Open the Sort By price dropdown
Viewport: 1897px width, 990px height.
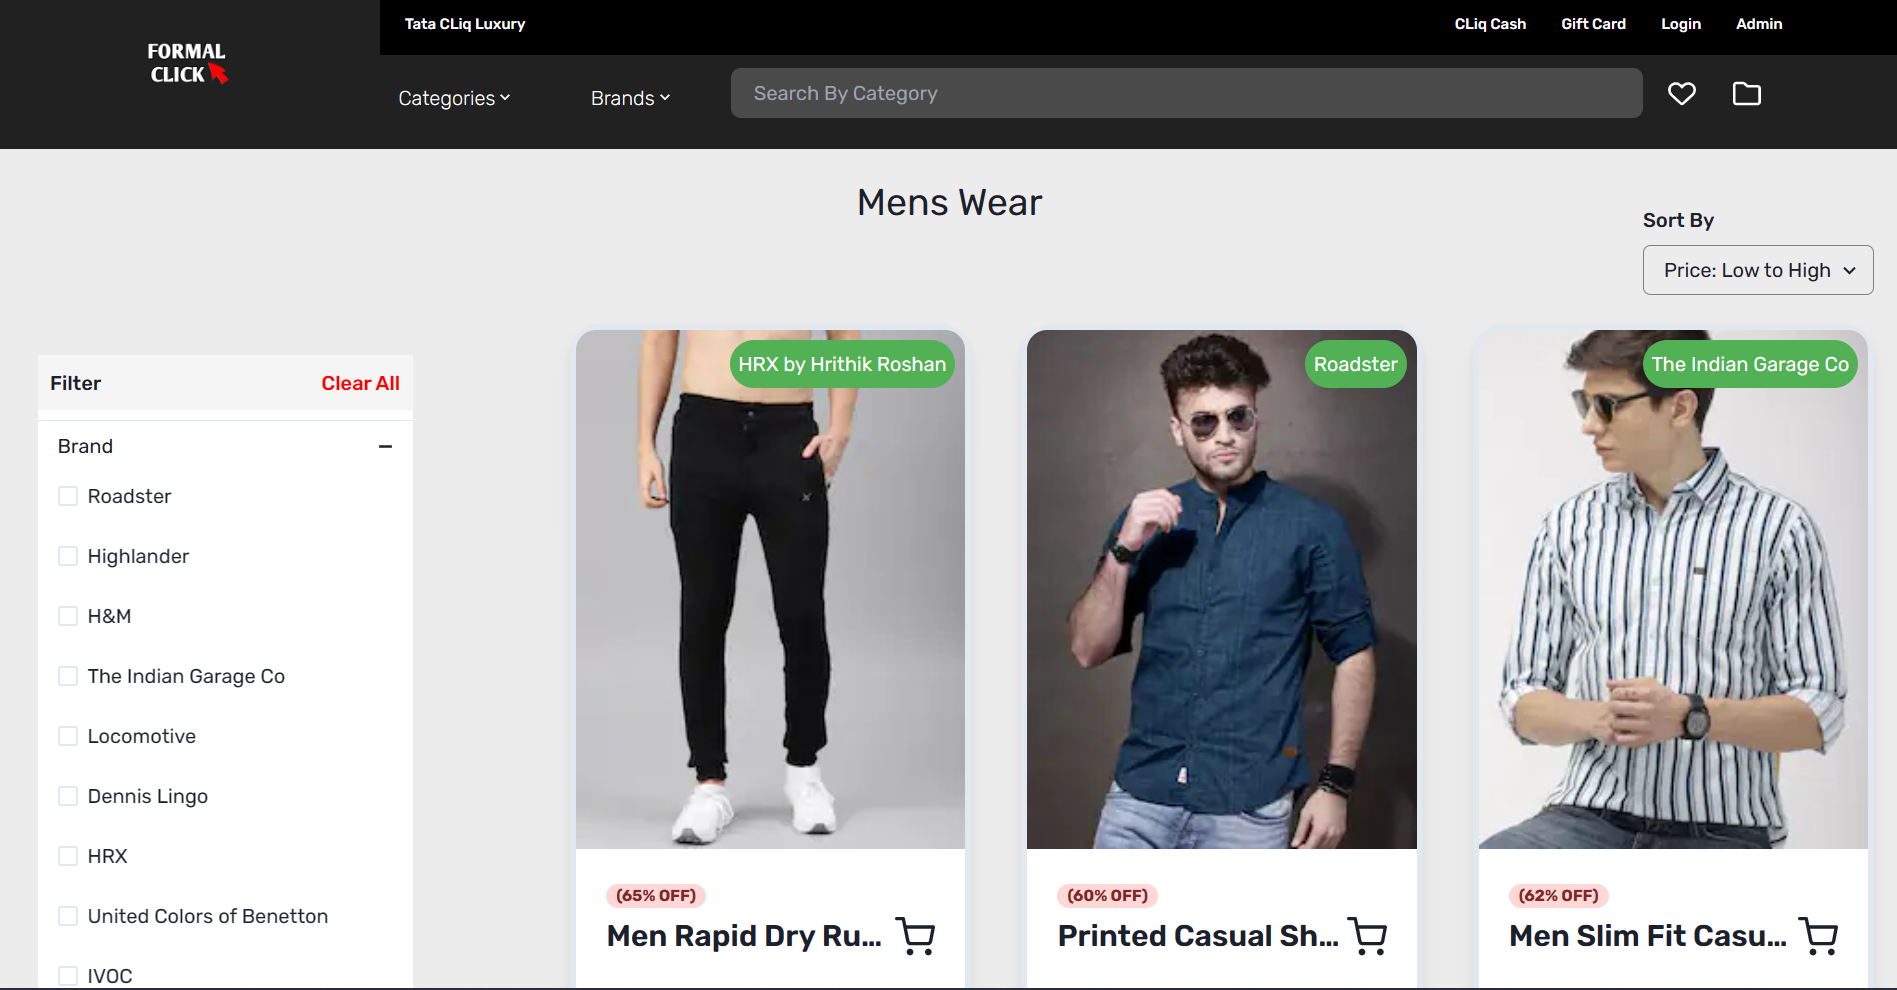click(x=1757, y=270)
